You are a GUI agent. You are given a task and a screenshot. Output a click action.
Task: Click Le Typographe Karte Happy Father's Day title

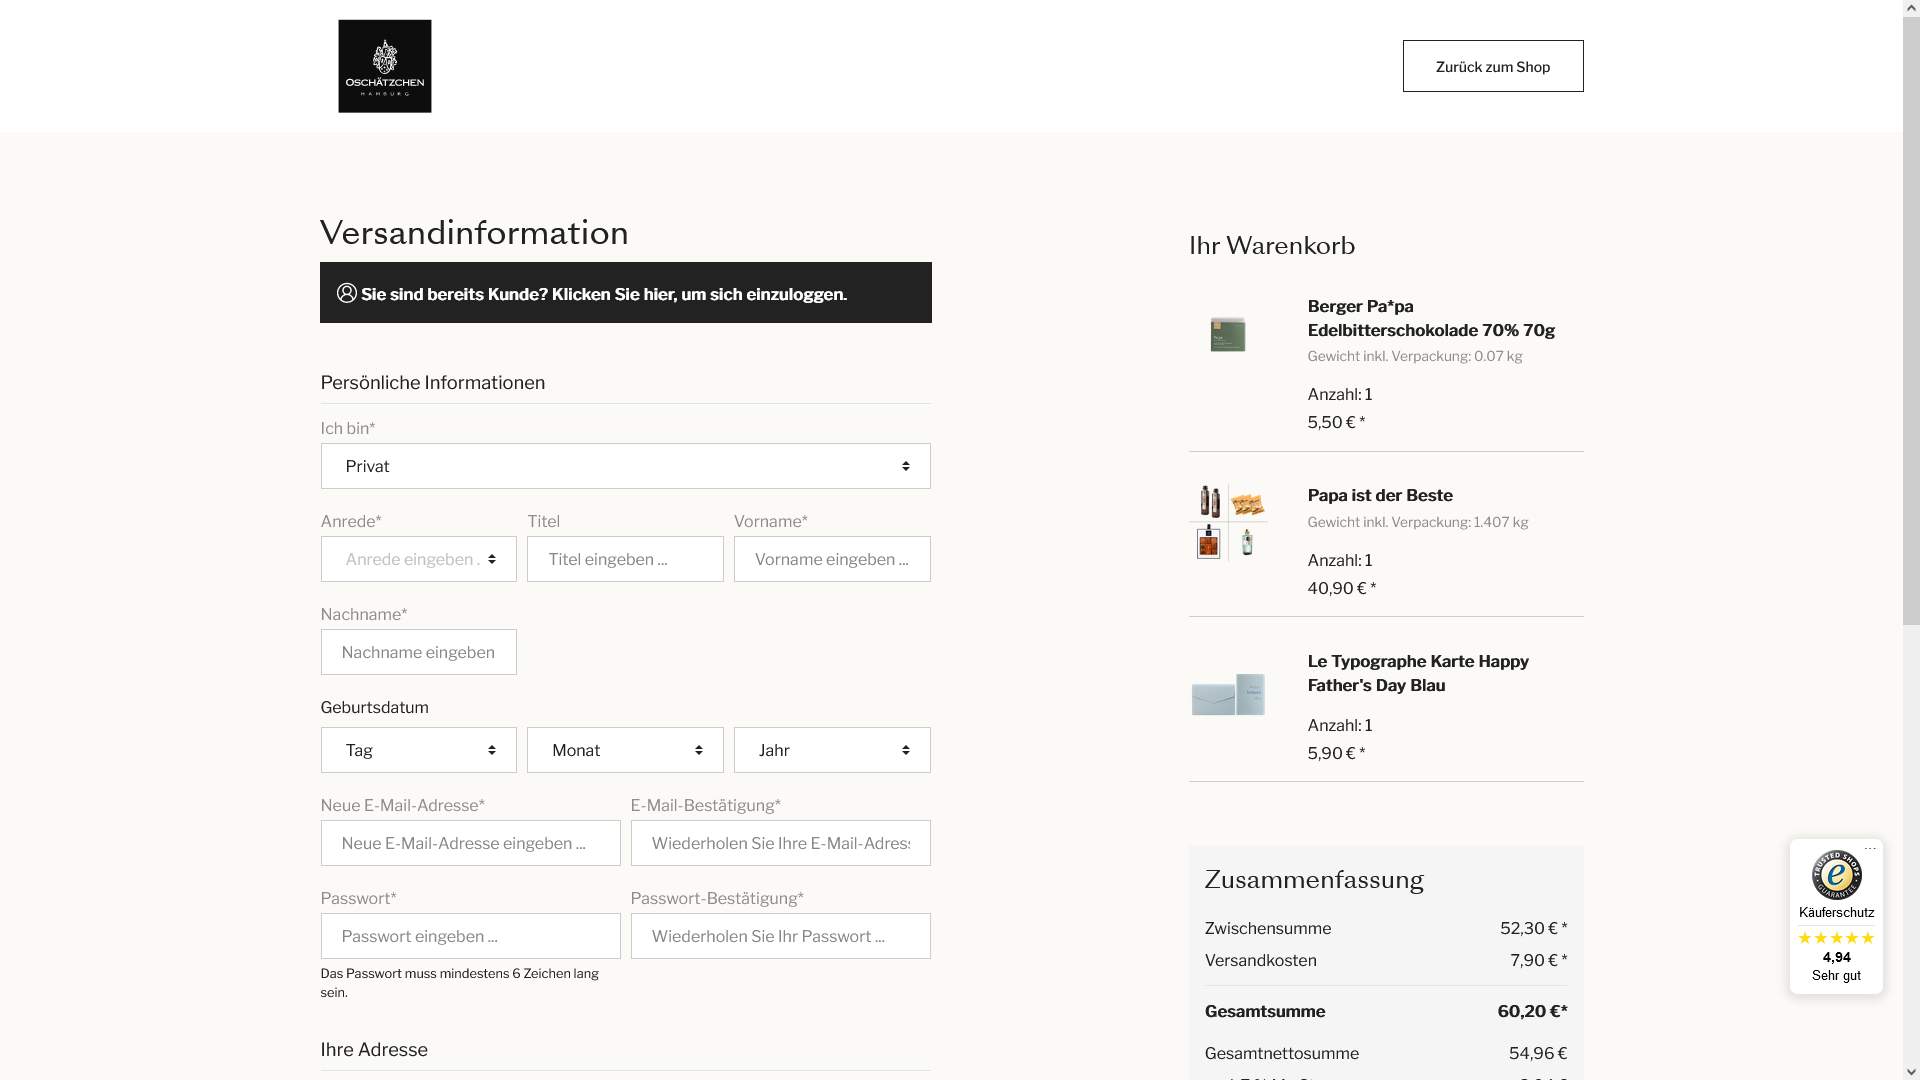coord(1418,673)
